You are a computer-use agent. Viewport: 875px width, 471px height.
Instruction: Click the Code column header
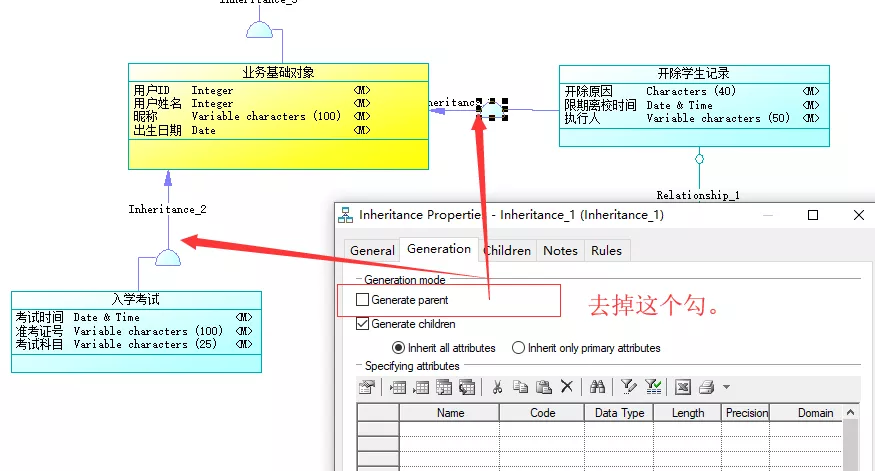click(x=542, y=412)
